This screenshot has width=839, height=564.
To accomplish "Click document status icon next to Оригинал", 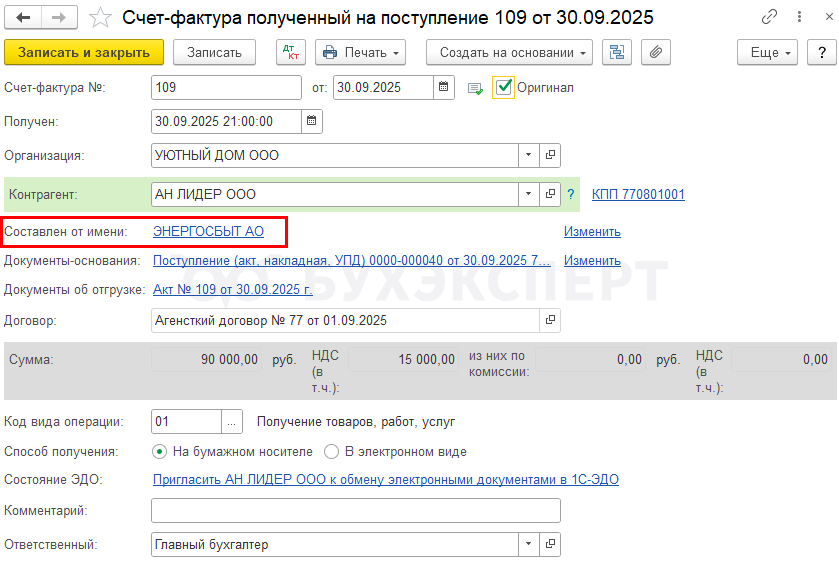I will click(x=475, y=88).
